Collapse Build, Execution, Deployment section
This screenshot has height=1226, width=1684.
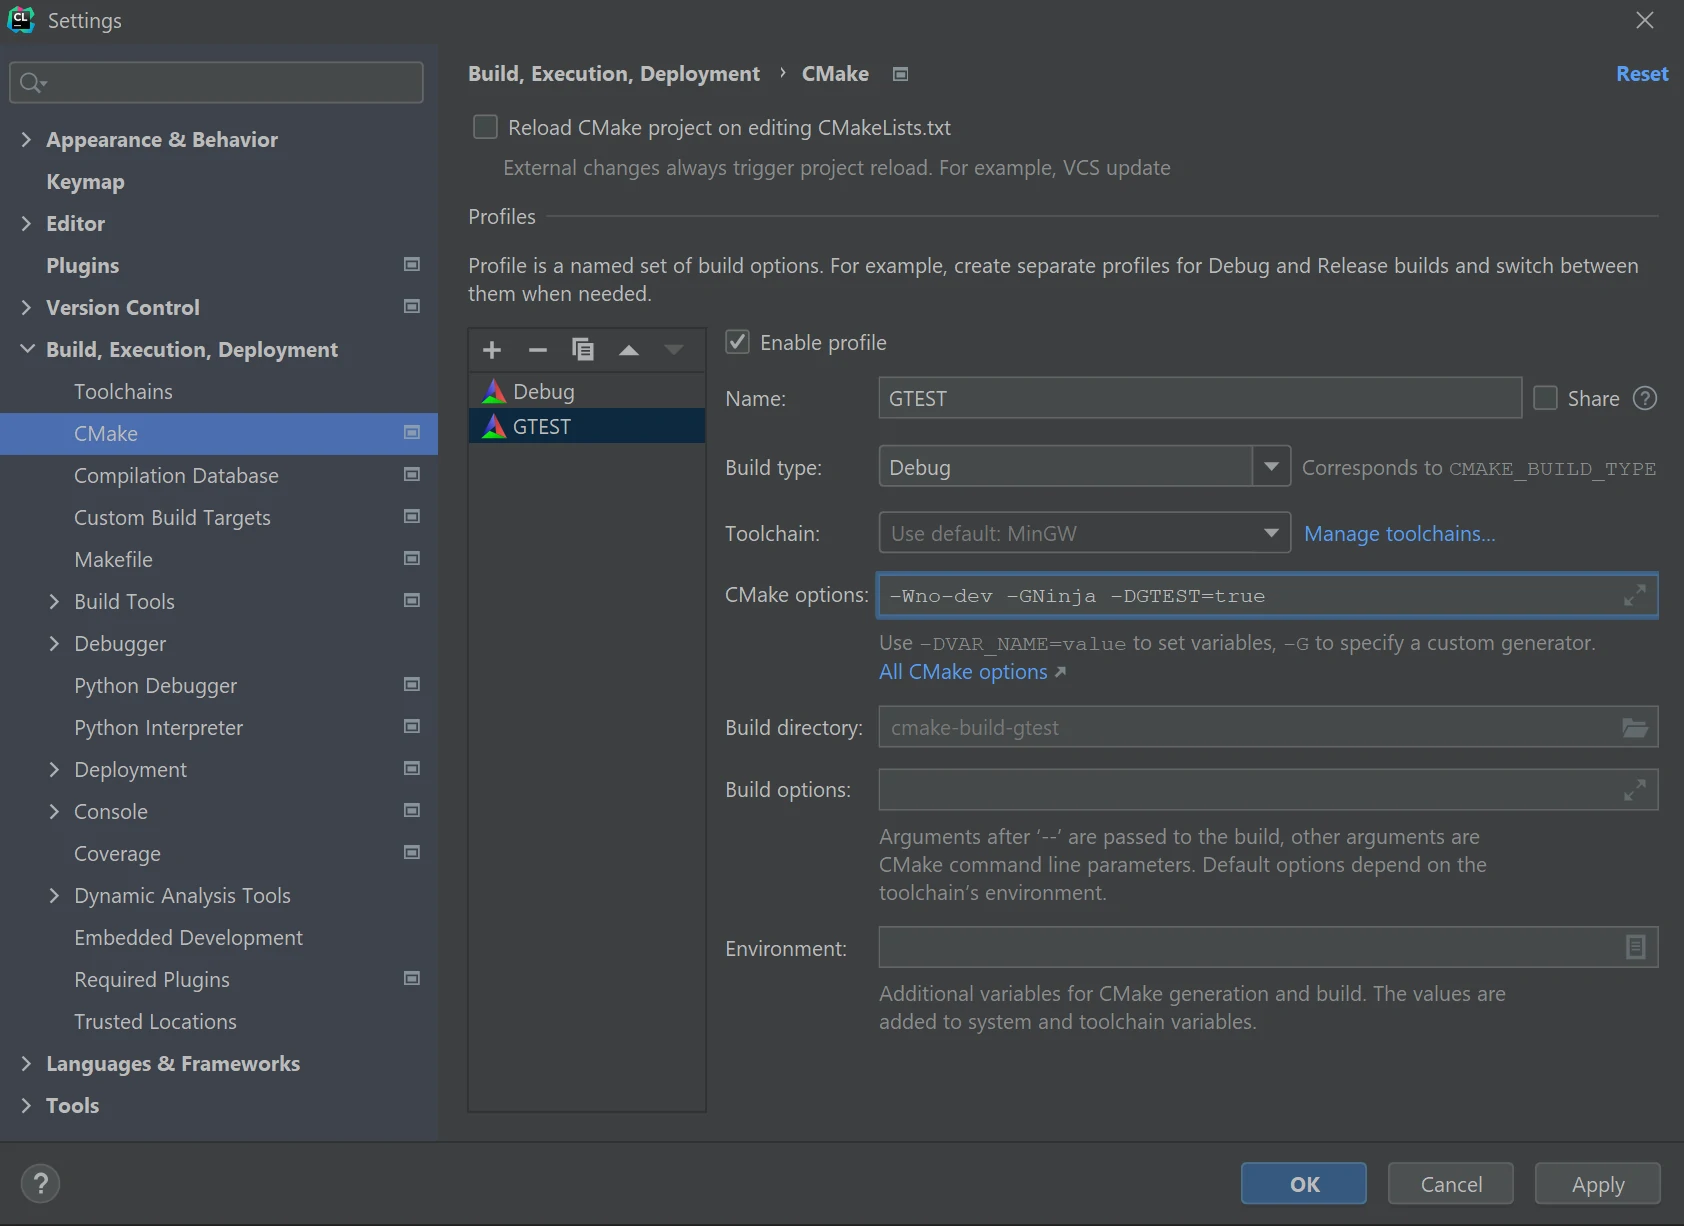(x=26, y=349)
